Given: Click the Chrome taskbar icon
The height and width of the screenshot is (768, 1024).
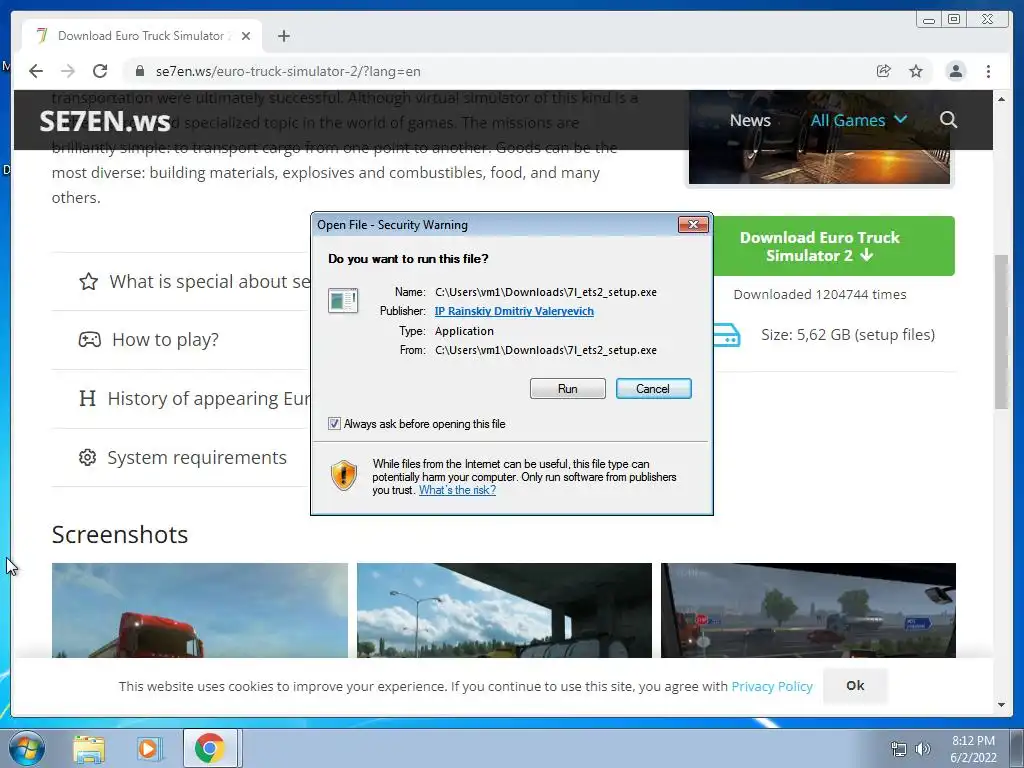Looking at the screenshot, I should [x=209, y=748].
